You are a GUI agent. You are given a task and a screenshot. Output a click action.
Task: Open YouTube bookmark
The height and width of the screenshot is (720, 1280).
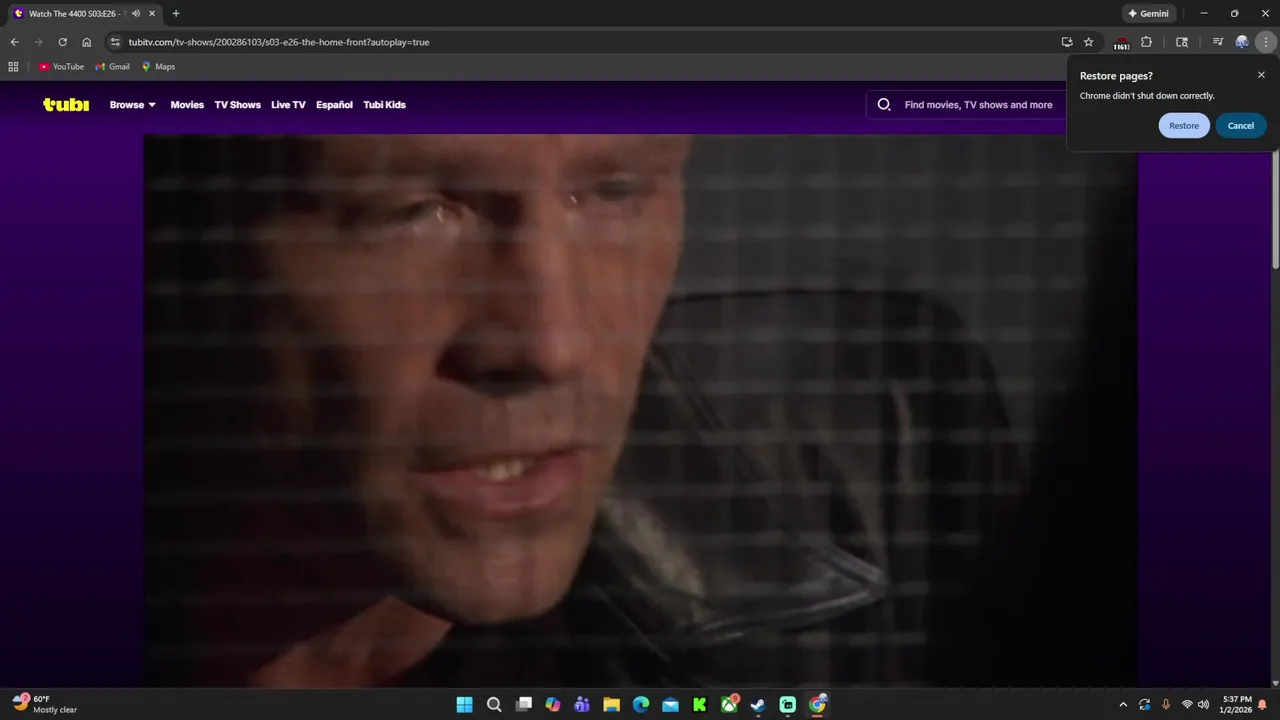tap(62, 67)
